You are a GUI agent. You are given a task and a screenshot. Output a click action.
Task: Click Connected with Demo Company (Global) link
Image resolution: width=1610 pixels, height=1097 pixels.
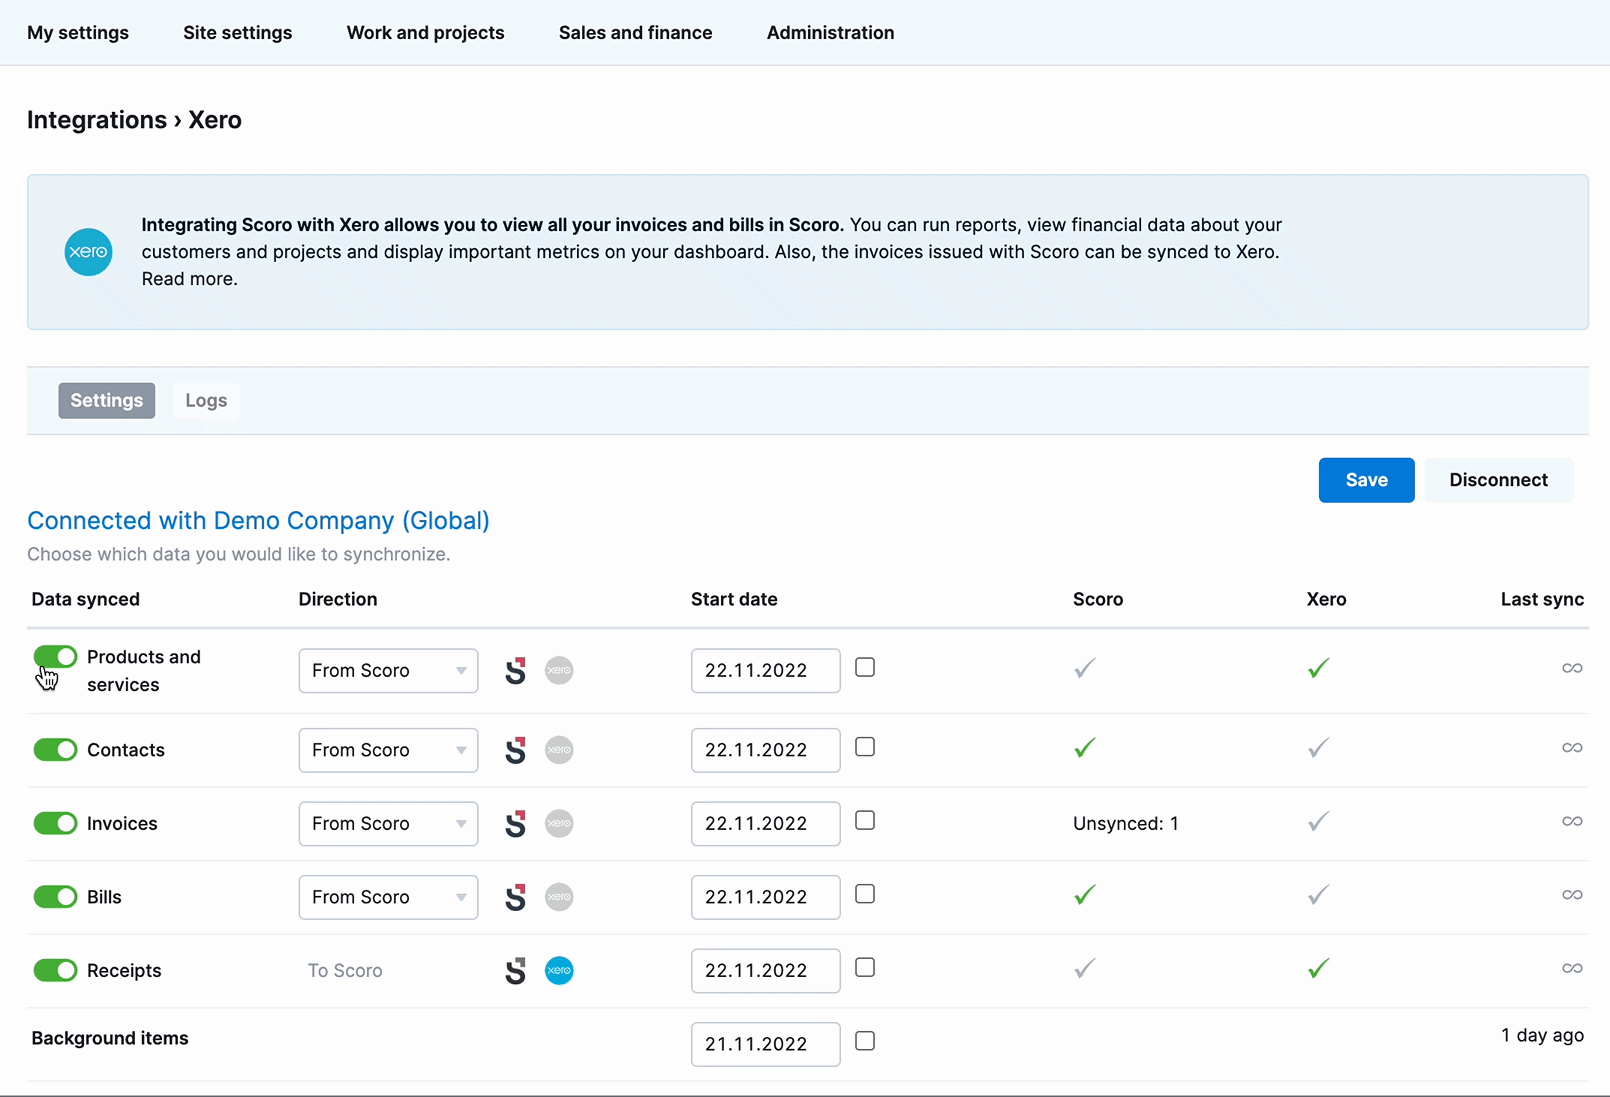click(258, 521)
